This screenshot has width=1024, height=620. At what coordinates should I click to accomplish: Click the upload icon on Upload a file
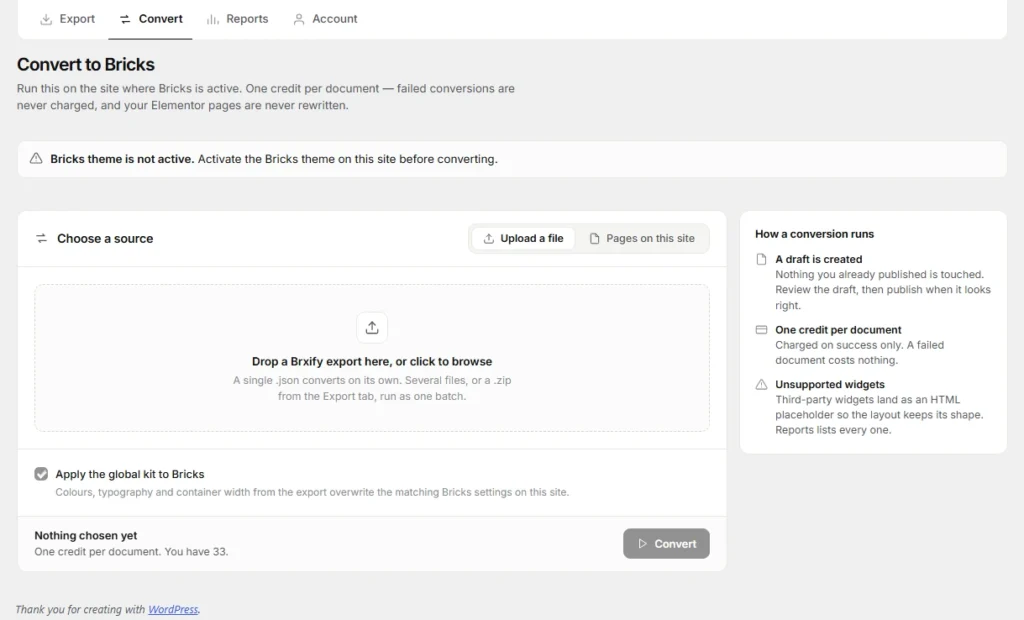tap(488, 238)
